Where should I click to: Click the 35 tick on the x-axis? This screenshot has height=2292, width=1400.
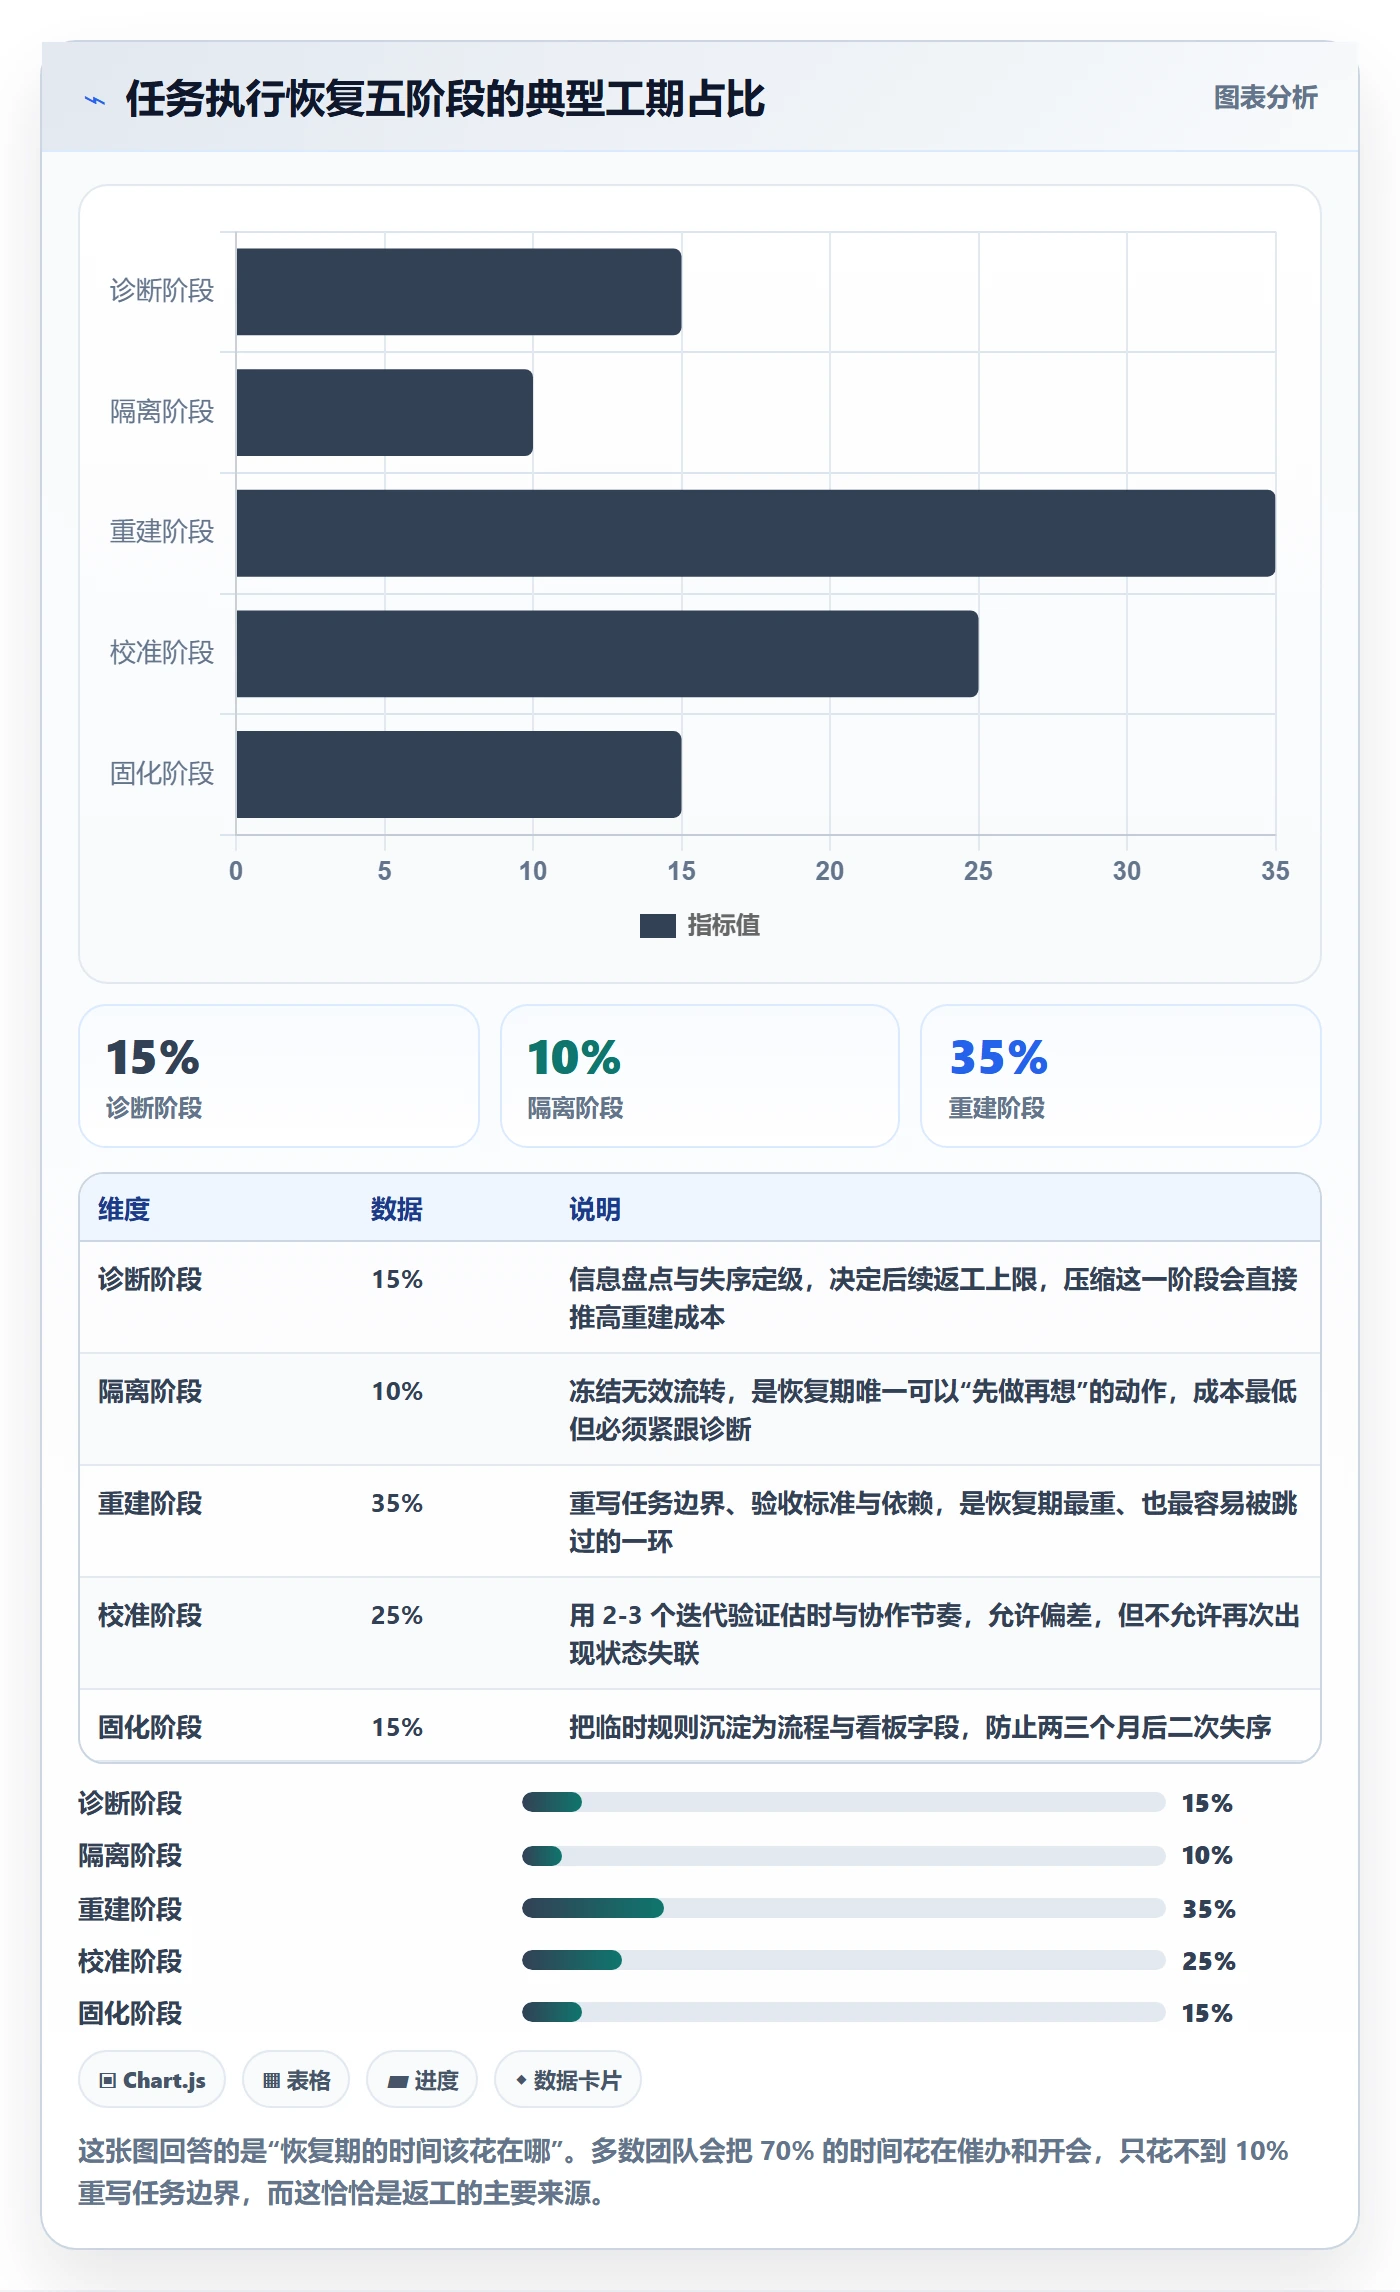[1275, 871]
